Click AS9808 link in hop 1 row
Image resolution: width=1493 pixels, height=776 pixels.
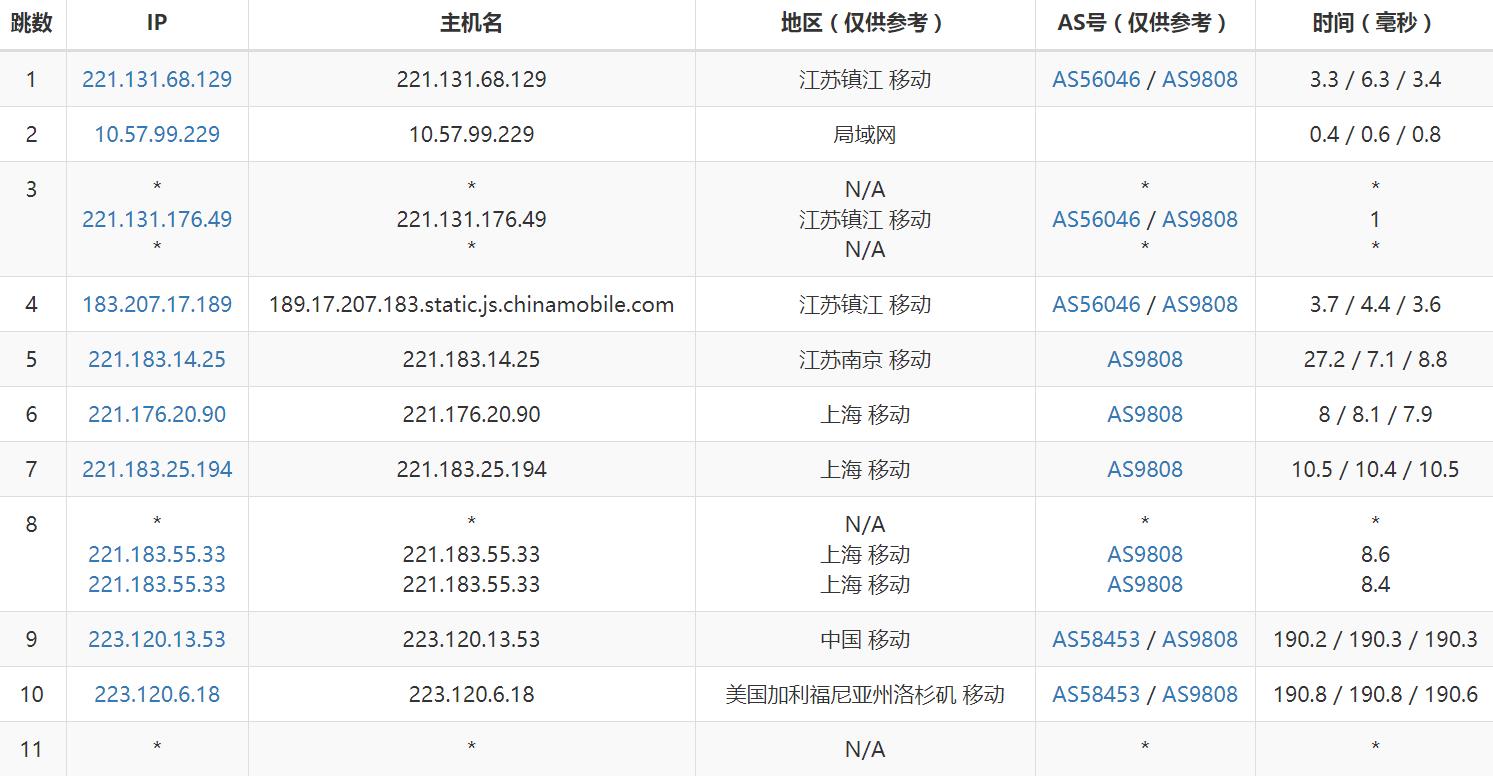click(x=1200, y=79)
